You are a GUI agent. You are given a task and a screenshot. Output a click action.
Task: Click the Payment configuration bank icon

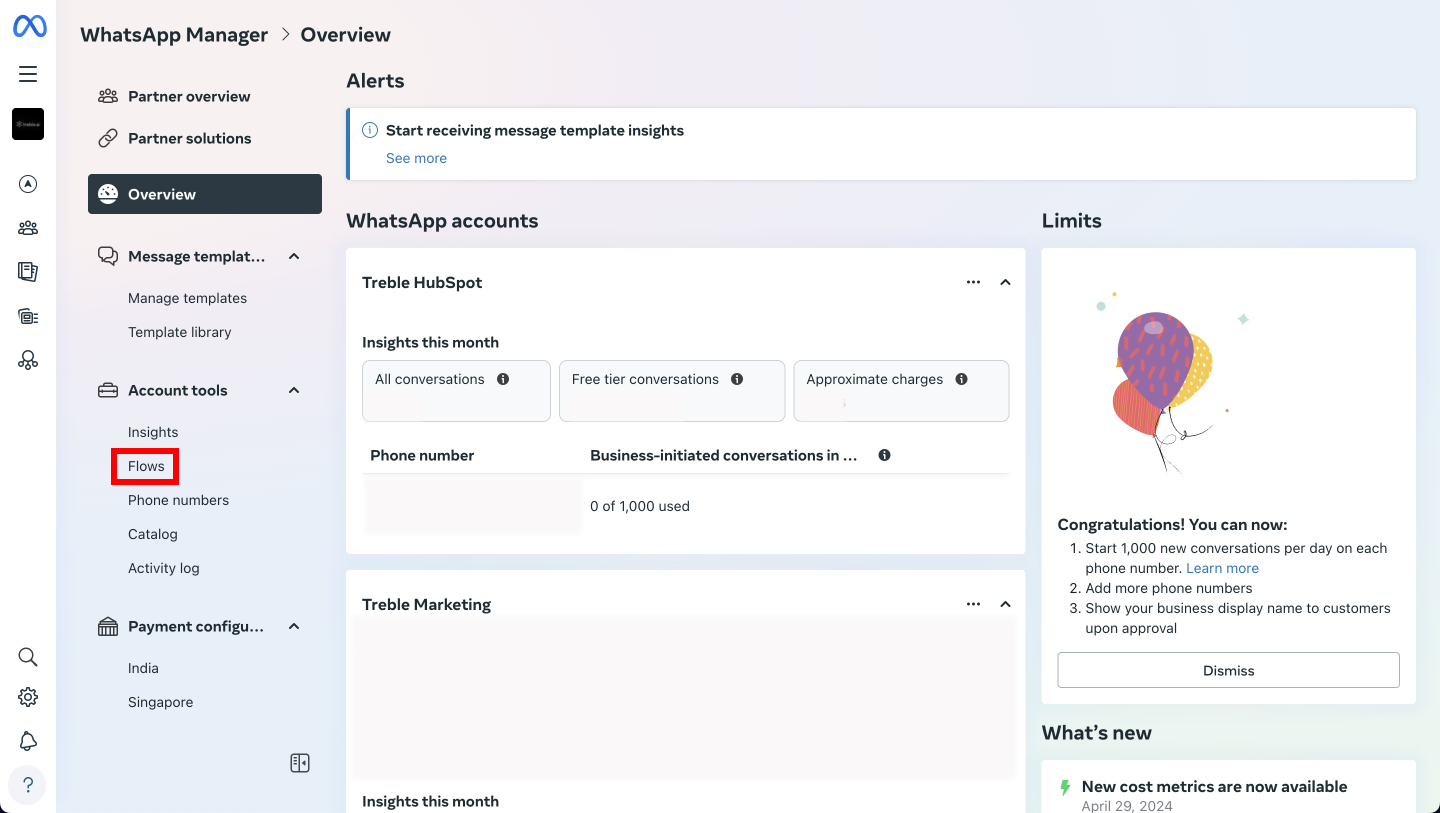pyautogui.click(x=108, y=626)
